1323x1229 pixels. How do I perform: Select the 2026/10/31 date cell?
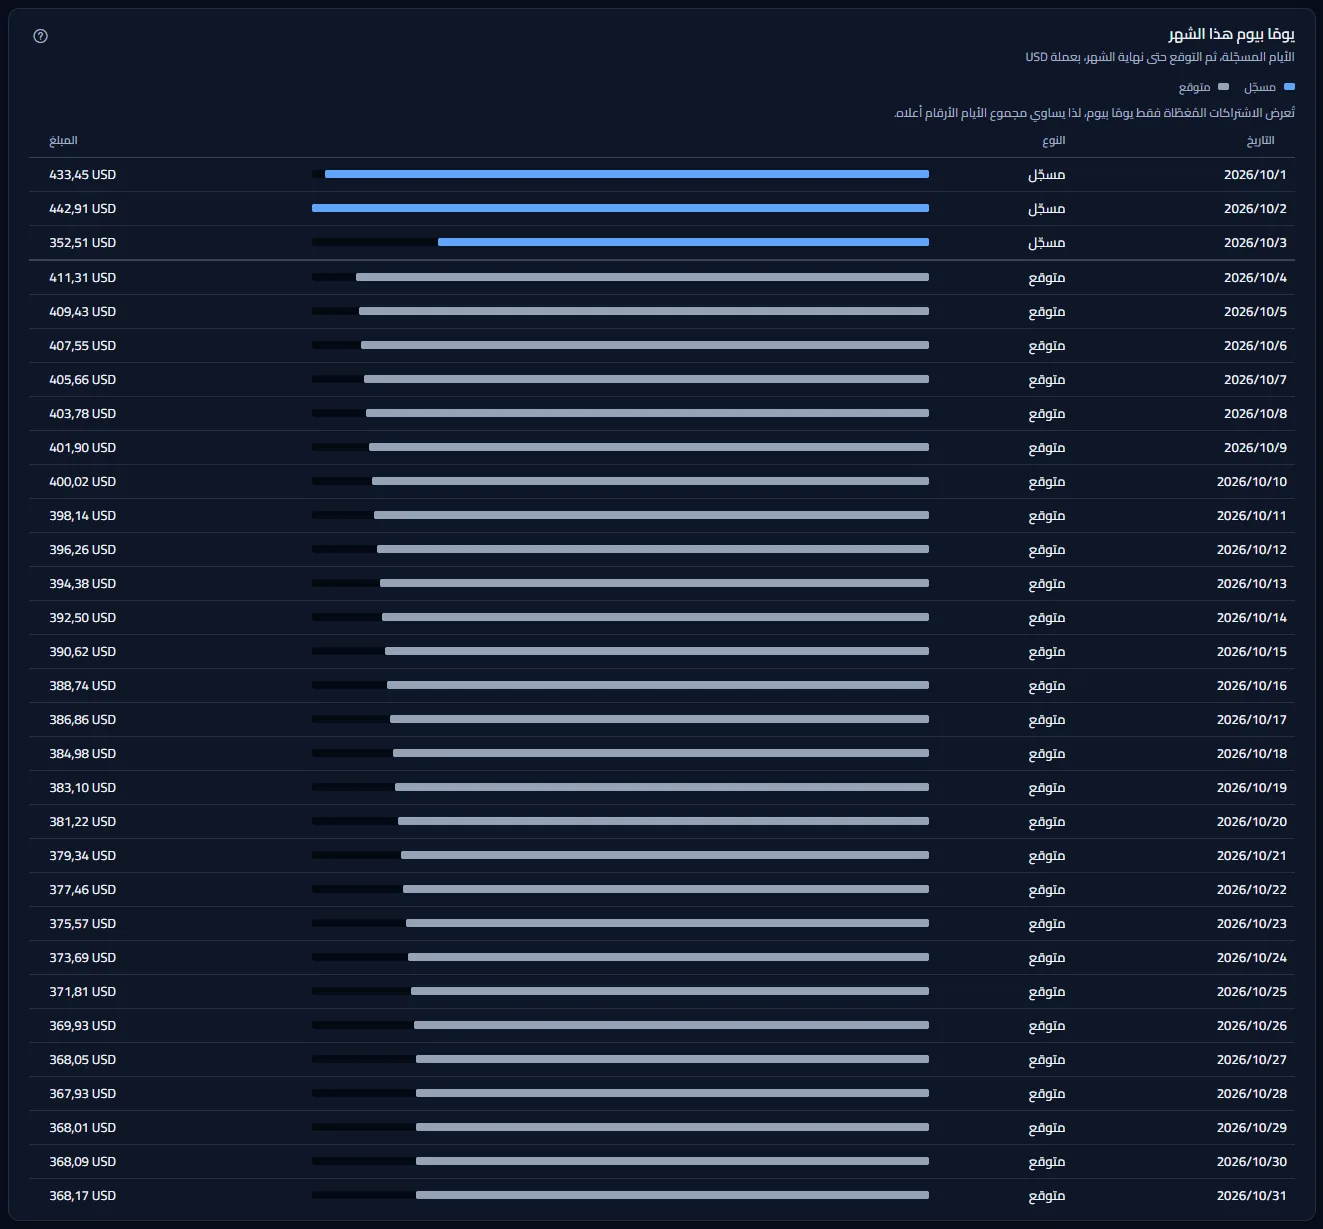point(1252,1195)
